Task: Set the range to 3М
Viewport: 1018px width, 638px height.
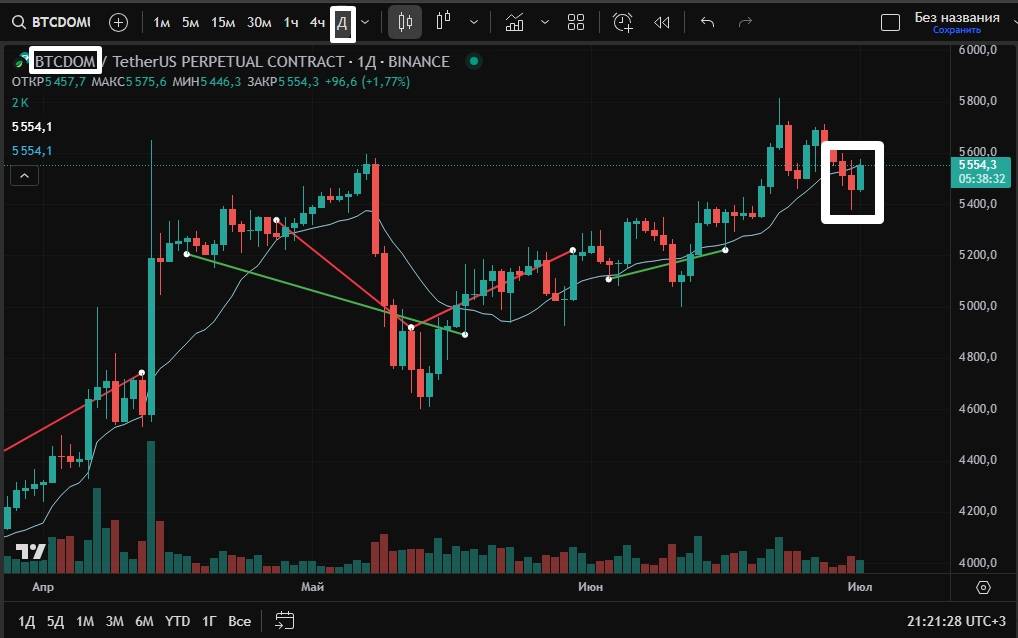Action: [114, 621]
